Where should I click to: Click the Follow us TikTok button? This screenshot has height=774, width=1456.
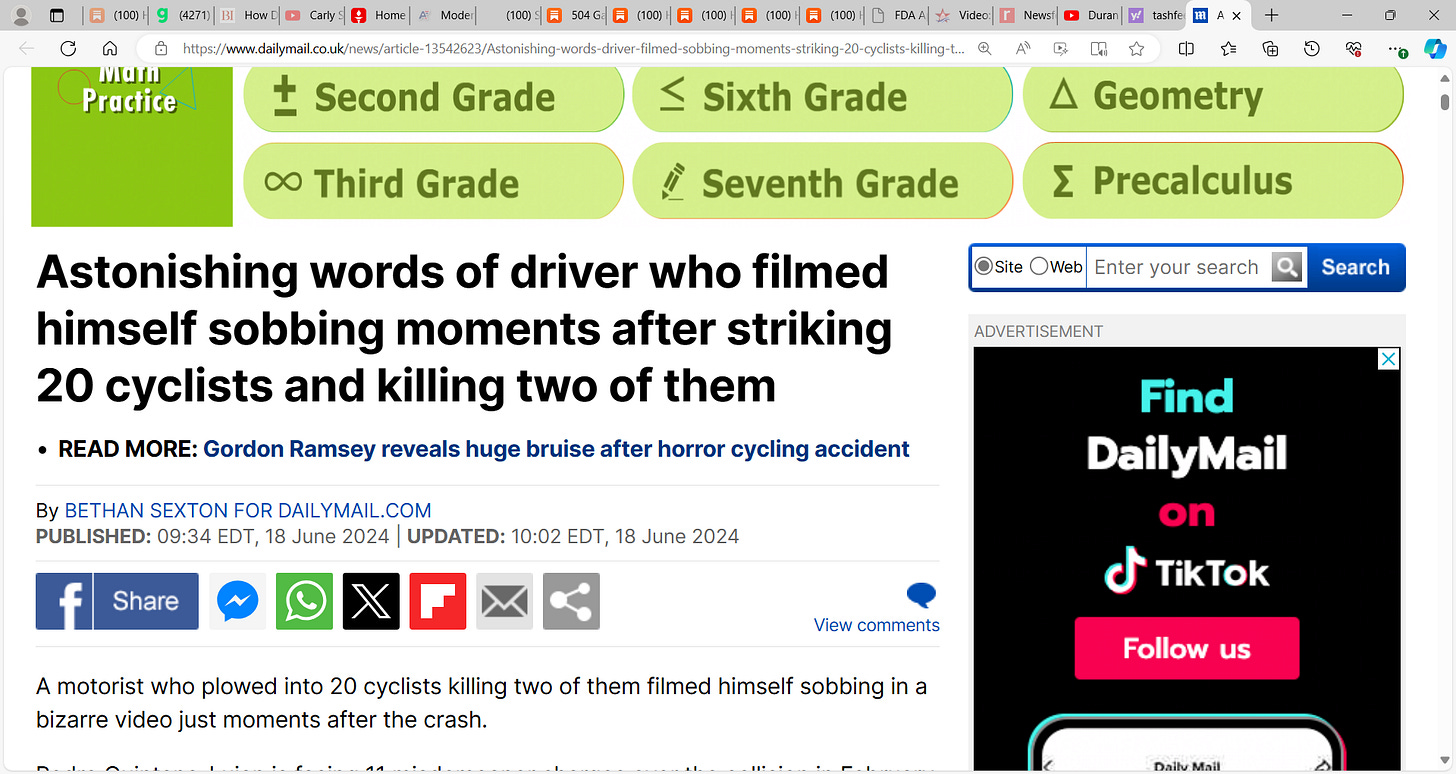tap(1187, 648)
